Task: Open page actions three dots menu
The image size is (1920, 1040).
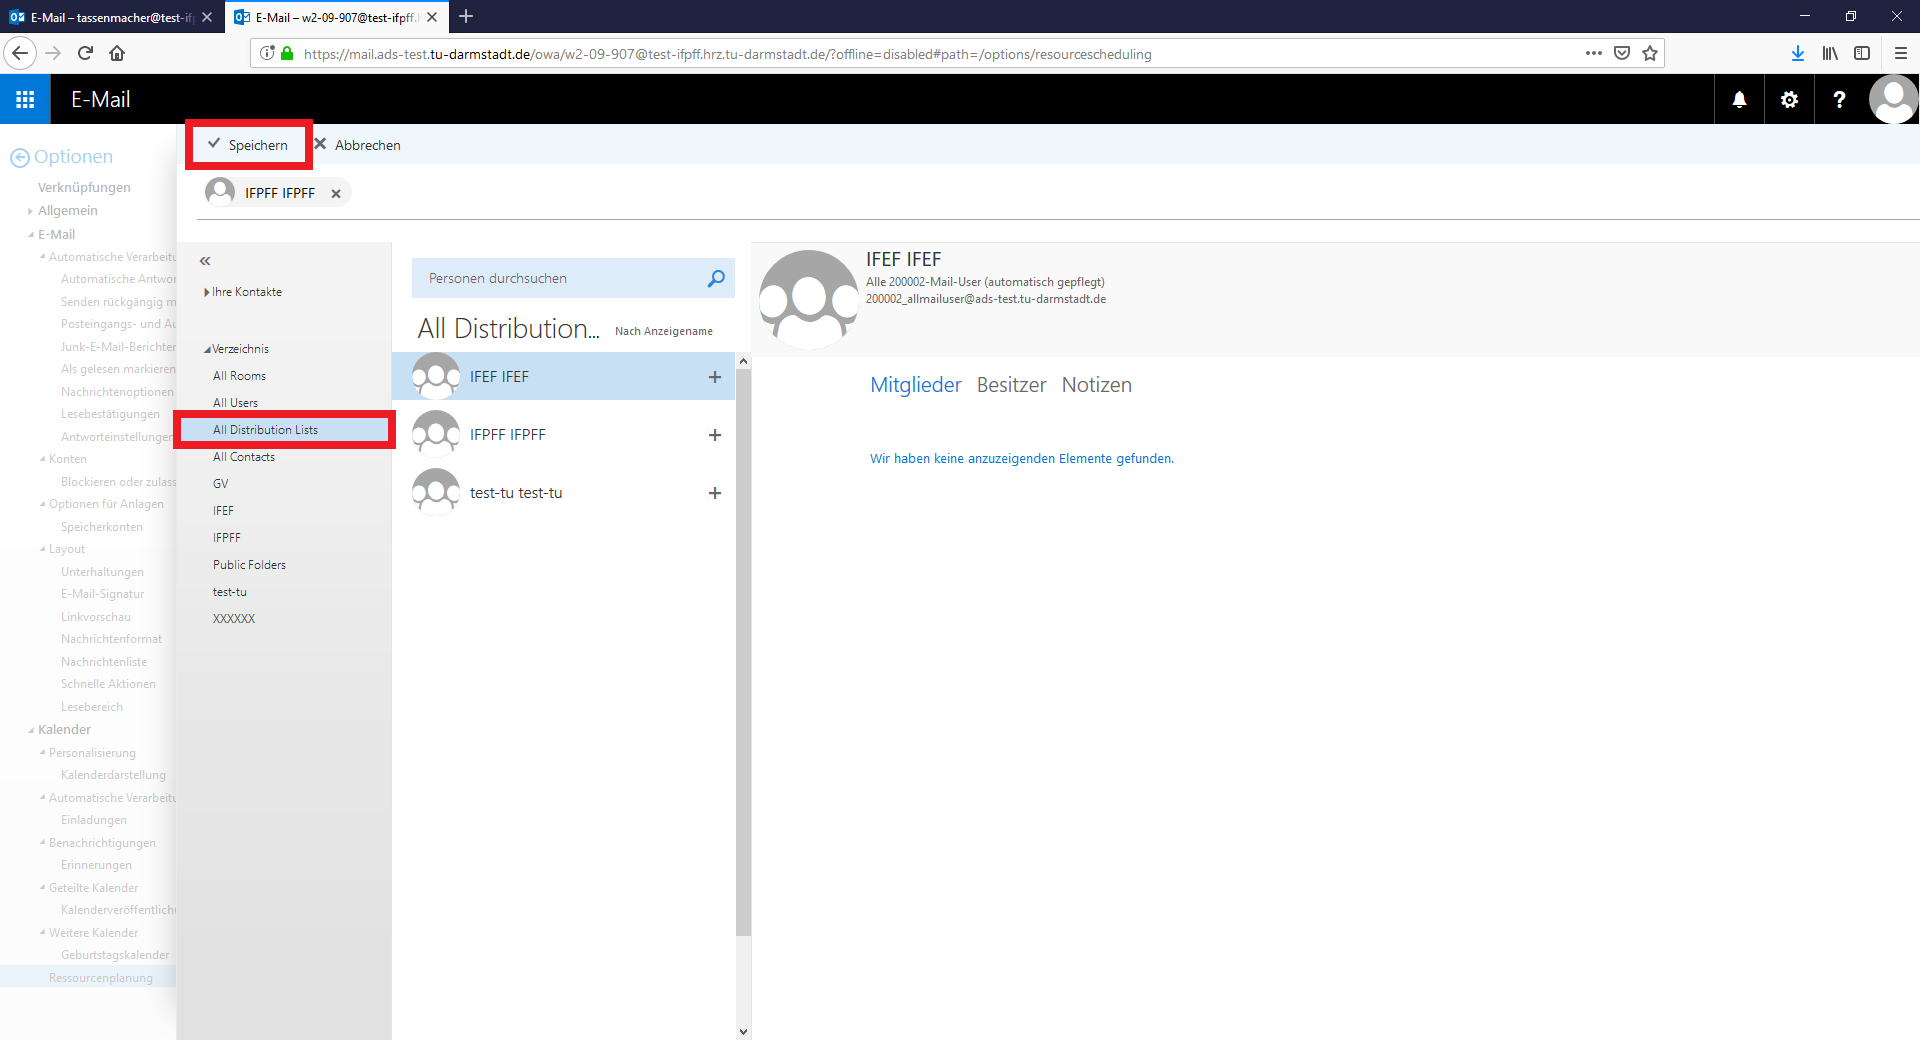Action: click(x=1594, y=53)
